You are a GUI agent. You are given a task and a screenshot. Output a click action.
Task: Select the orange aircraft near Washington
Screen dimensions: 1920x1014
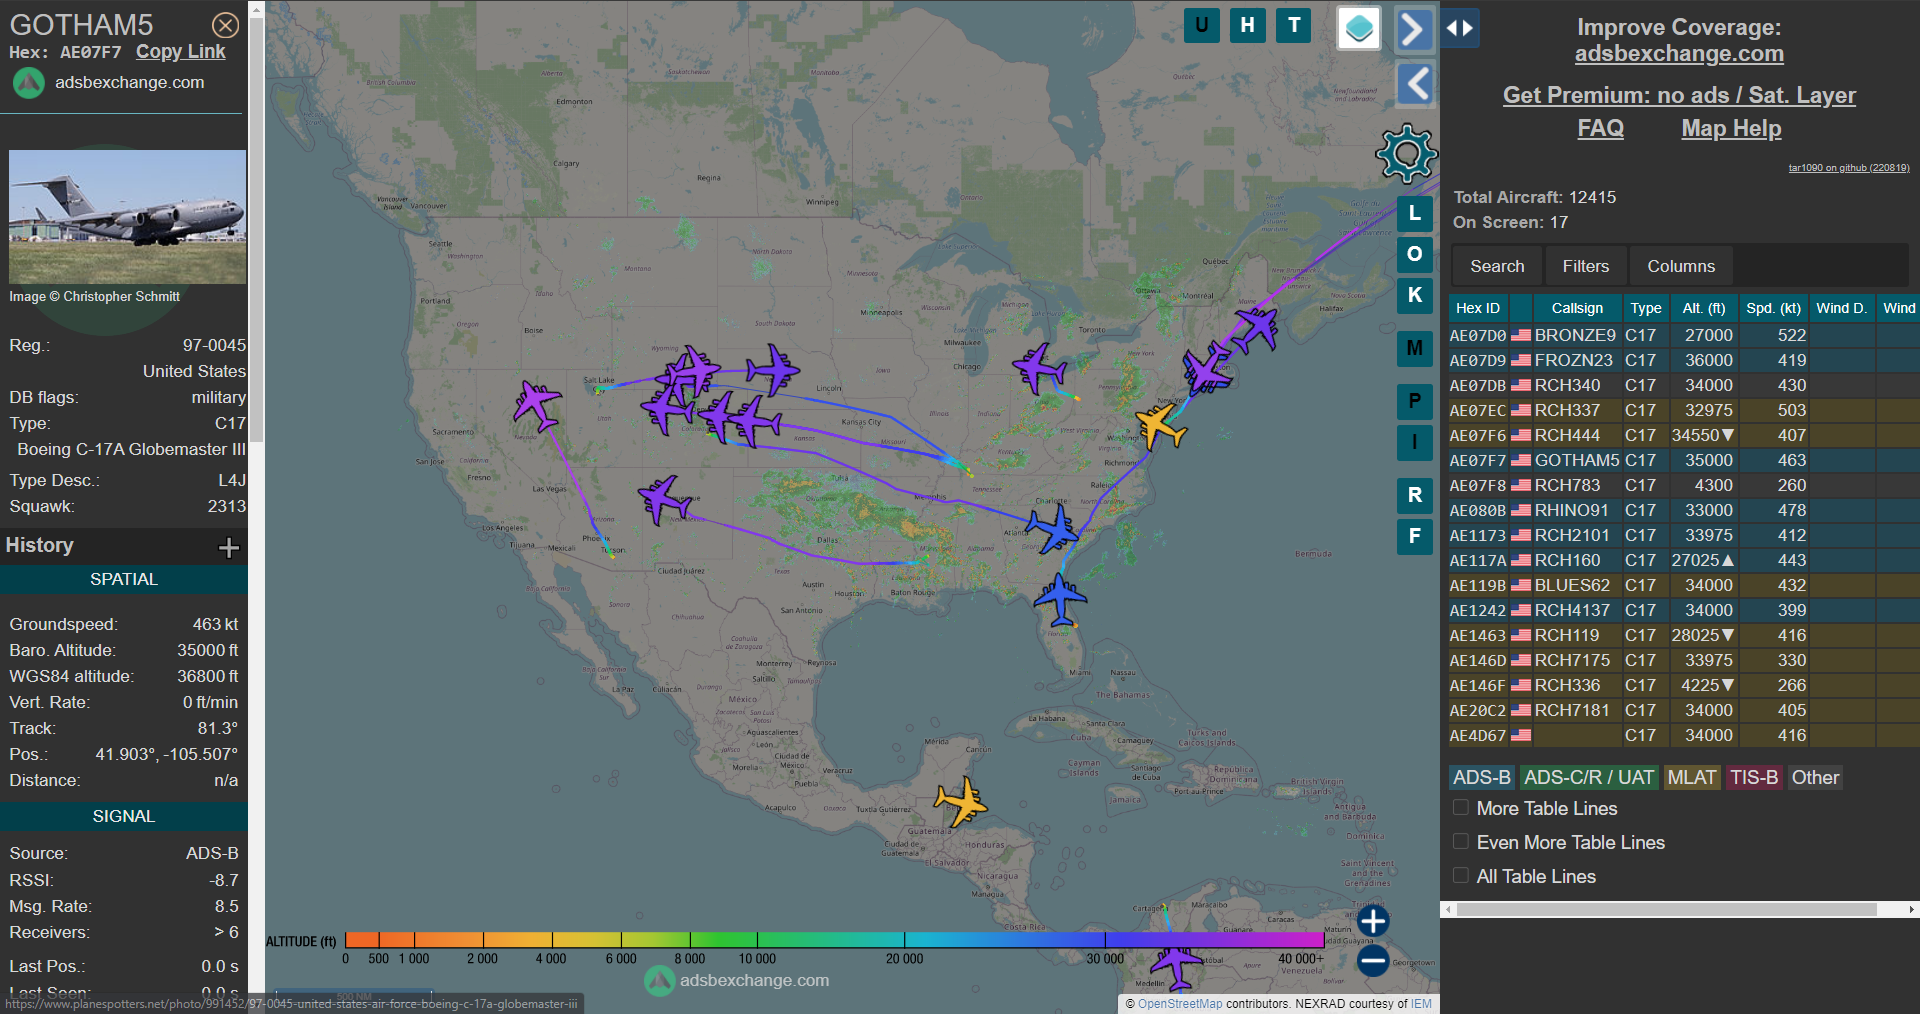pyautogui.click(x=1160, y=427)
